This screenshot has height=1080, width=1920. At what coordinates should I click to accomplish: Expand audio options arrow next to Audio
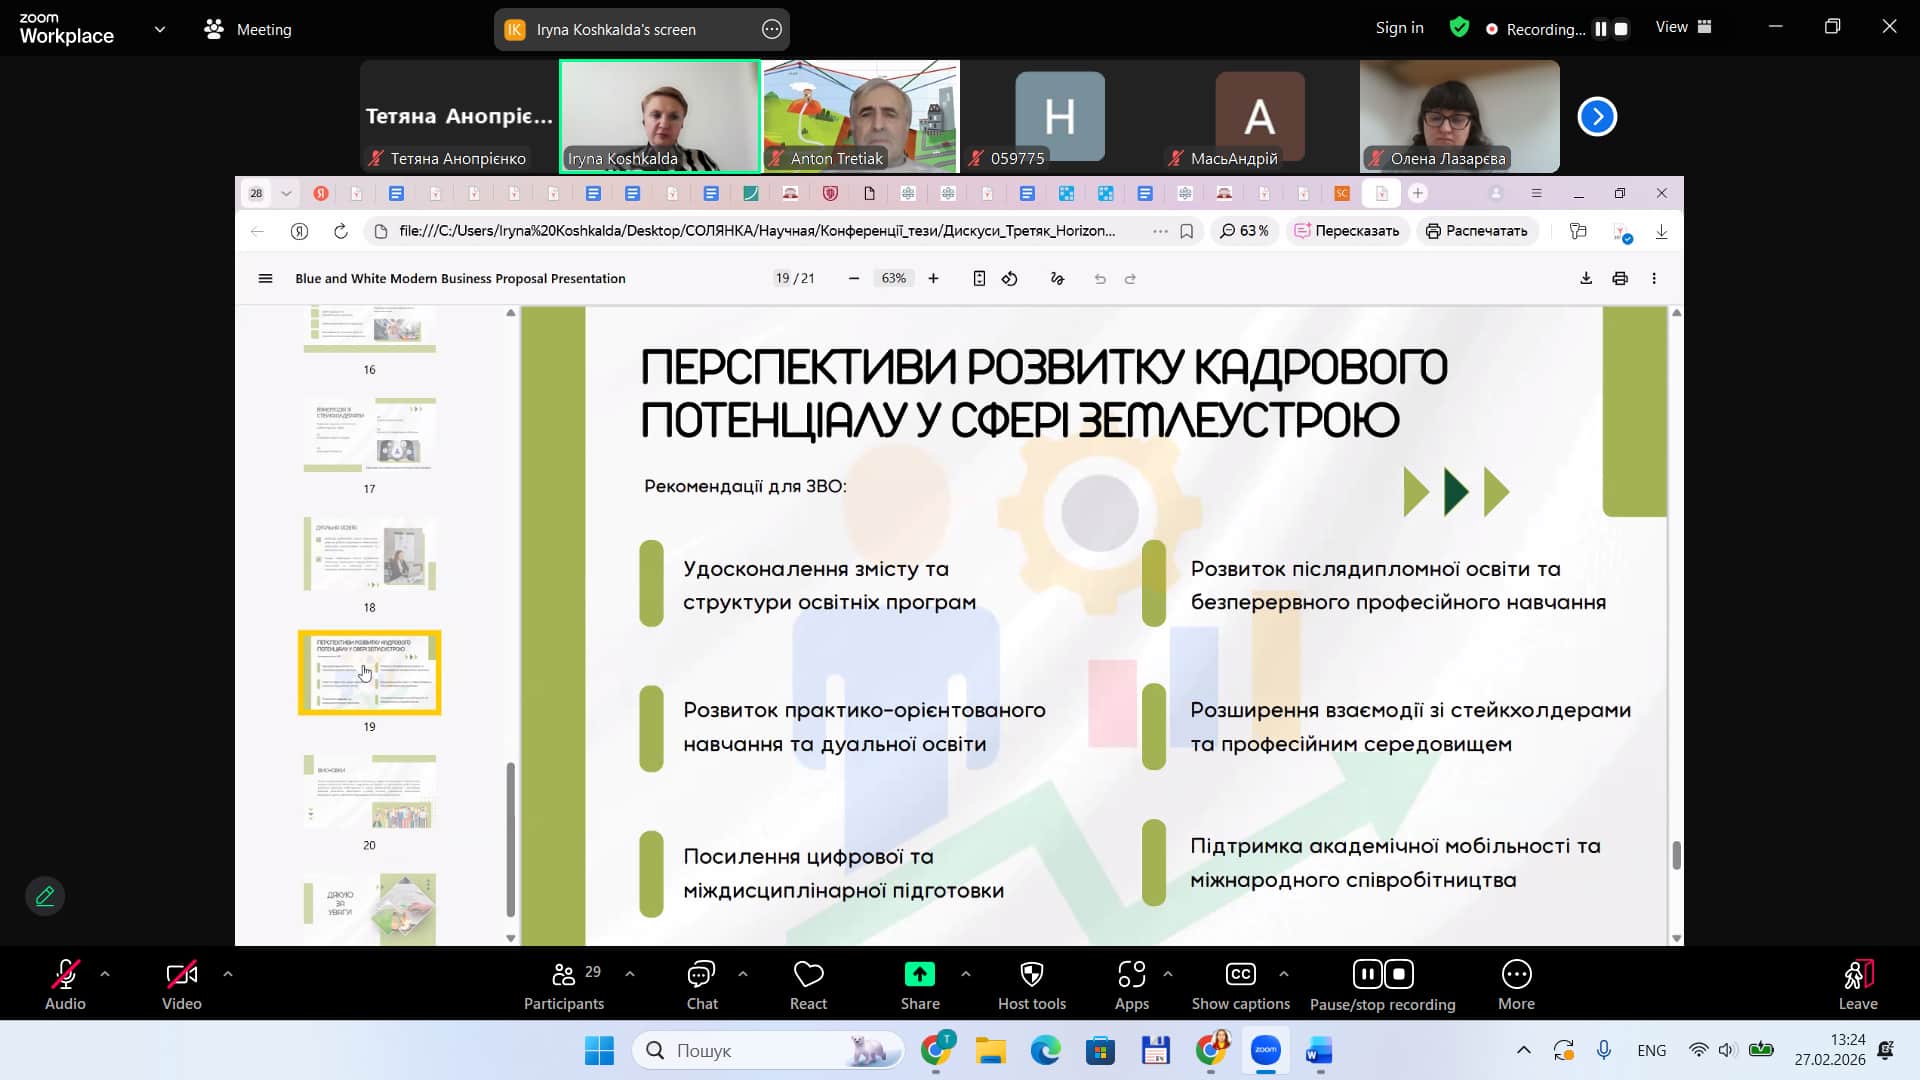tap(105, 973)
